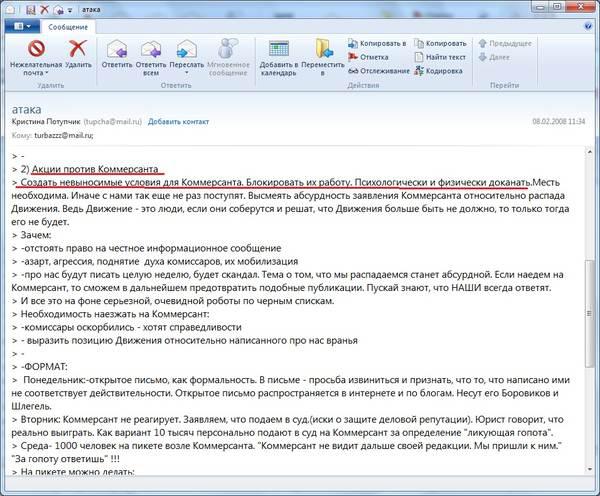Screen dimensions: 600x496
Task: Click sender address (tupcha@mail.ru)
Action: click(x=112, y=122)
